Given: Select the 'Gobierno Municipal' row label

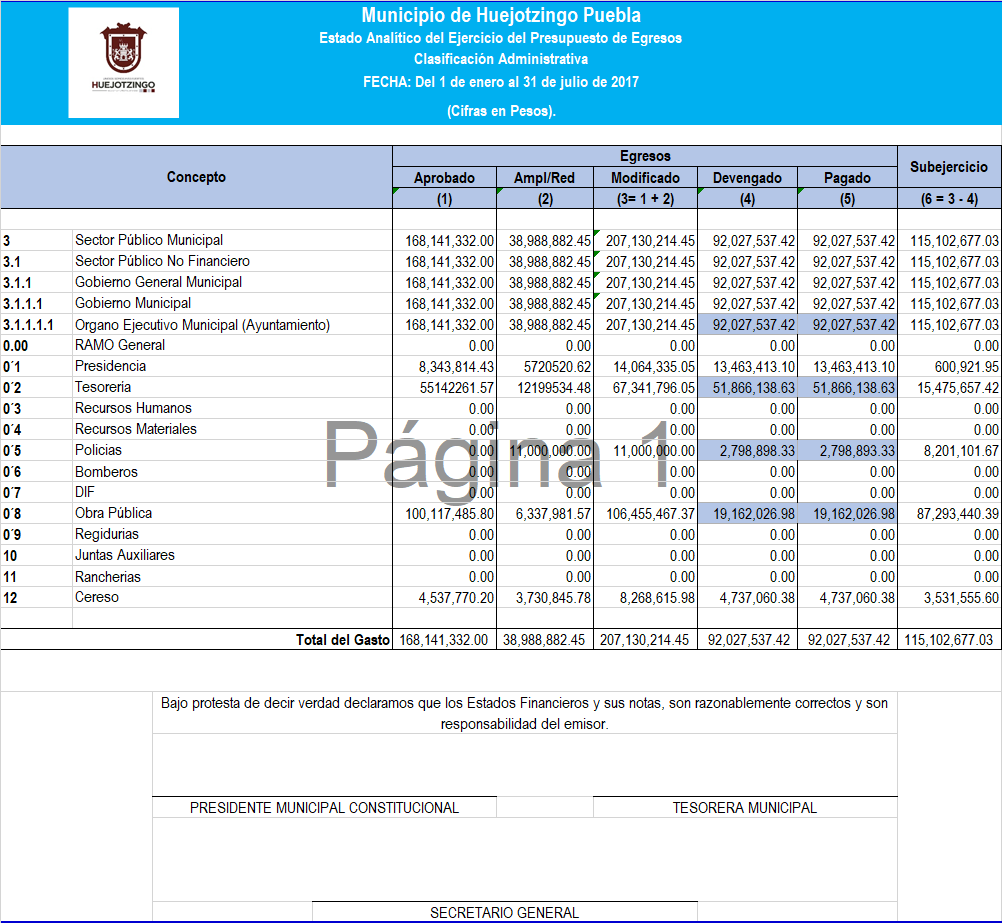Looking at the screenshot, I should [x=133, y=303].
